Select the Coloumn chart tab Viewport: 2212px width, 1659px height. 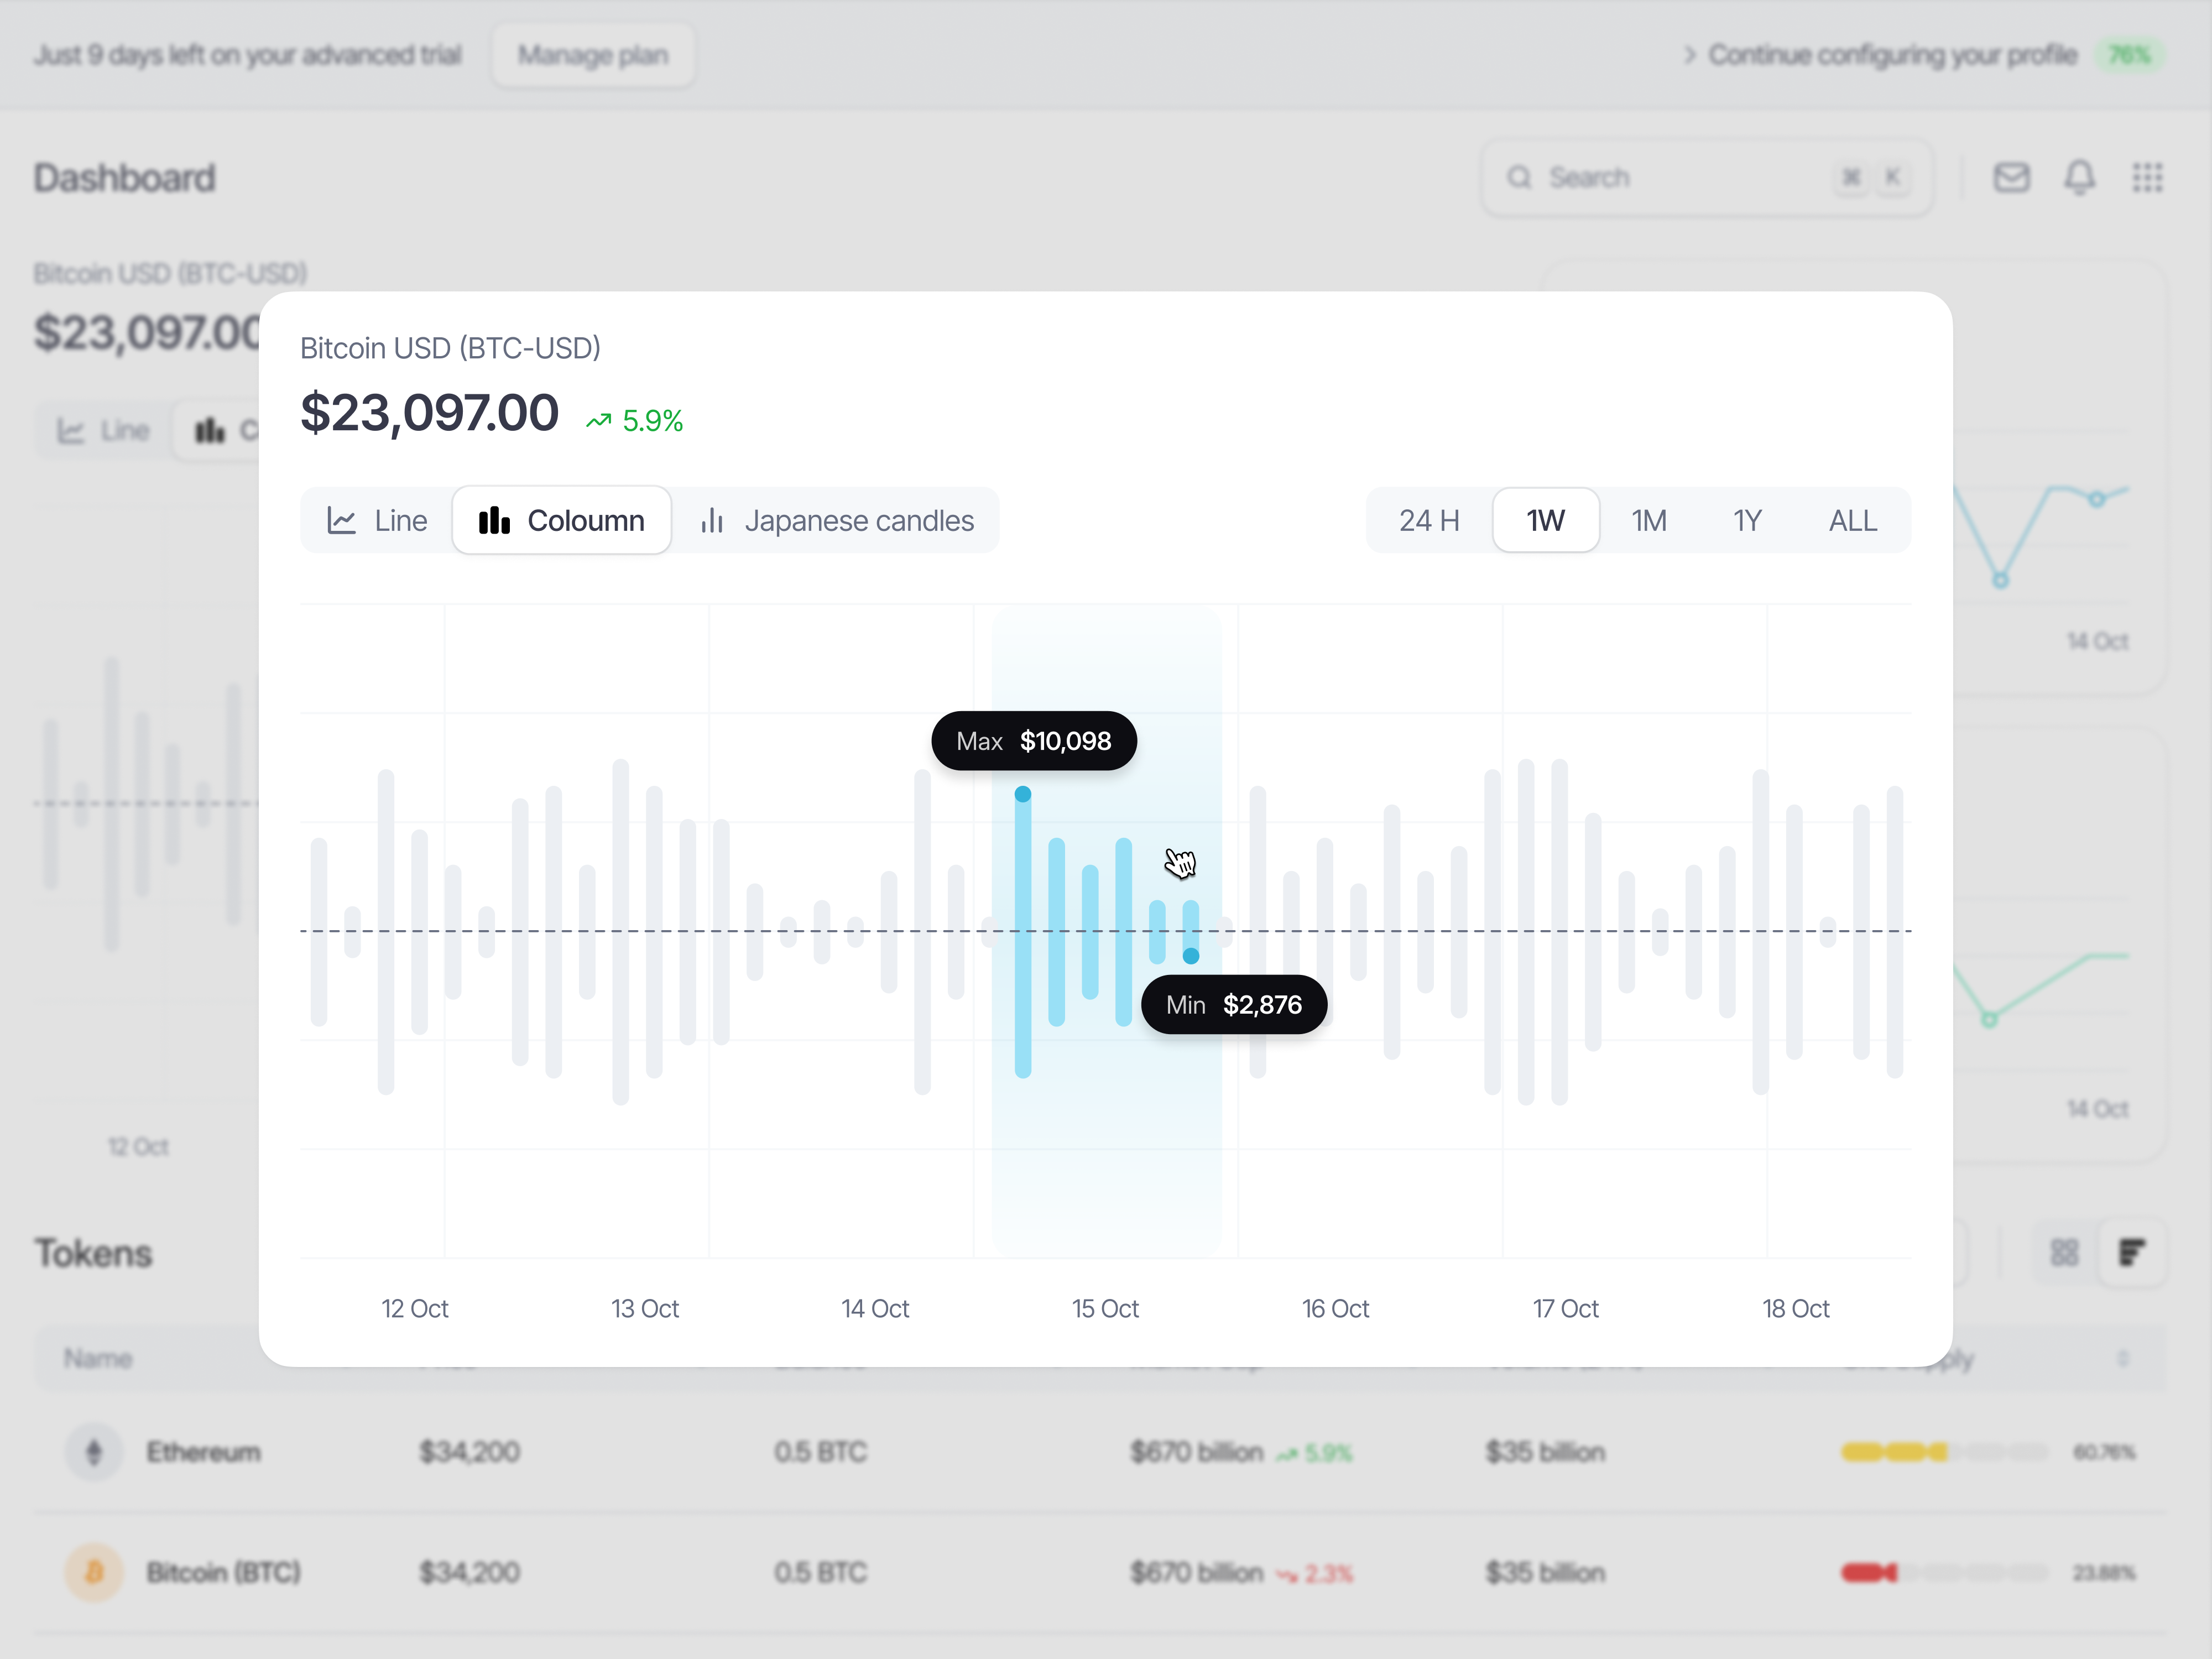[561, 520]
